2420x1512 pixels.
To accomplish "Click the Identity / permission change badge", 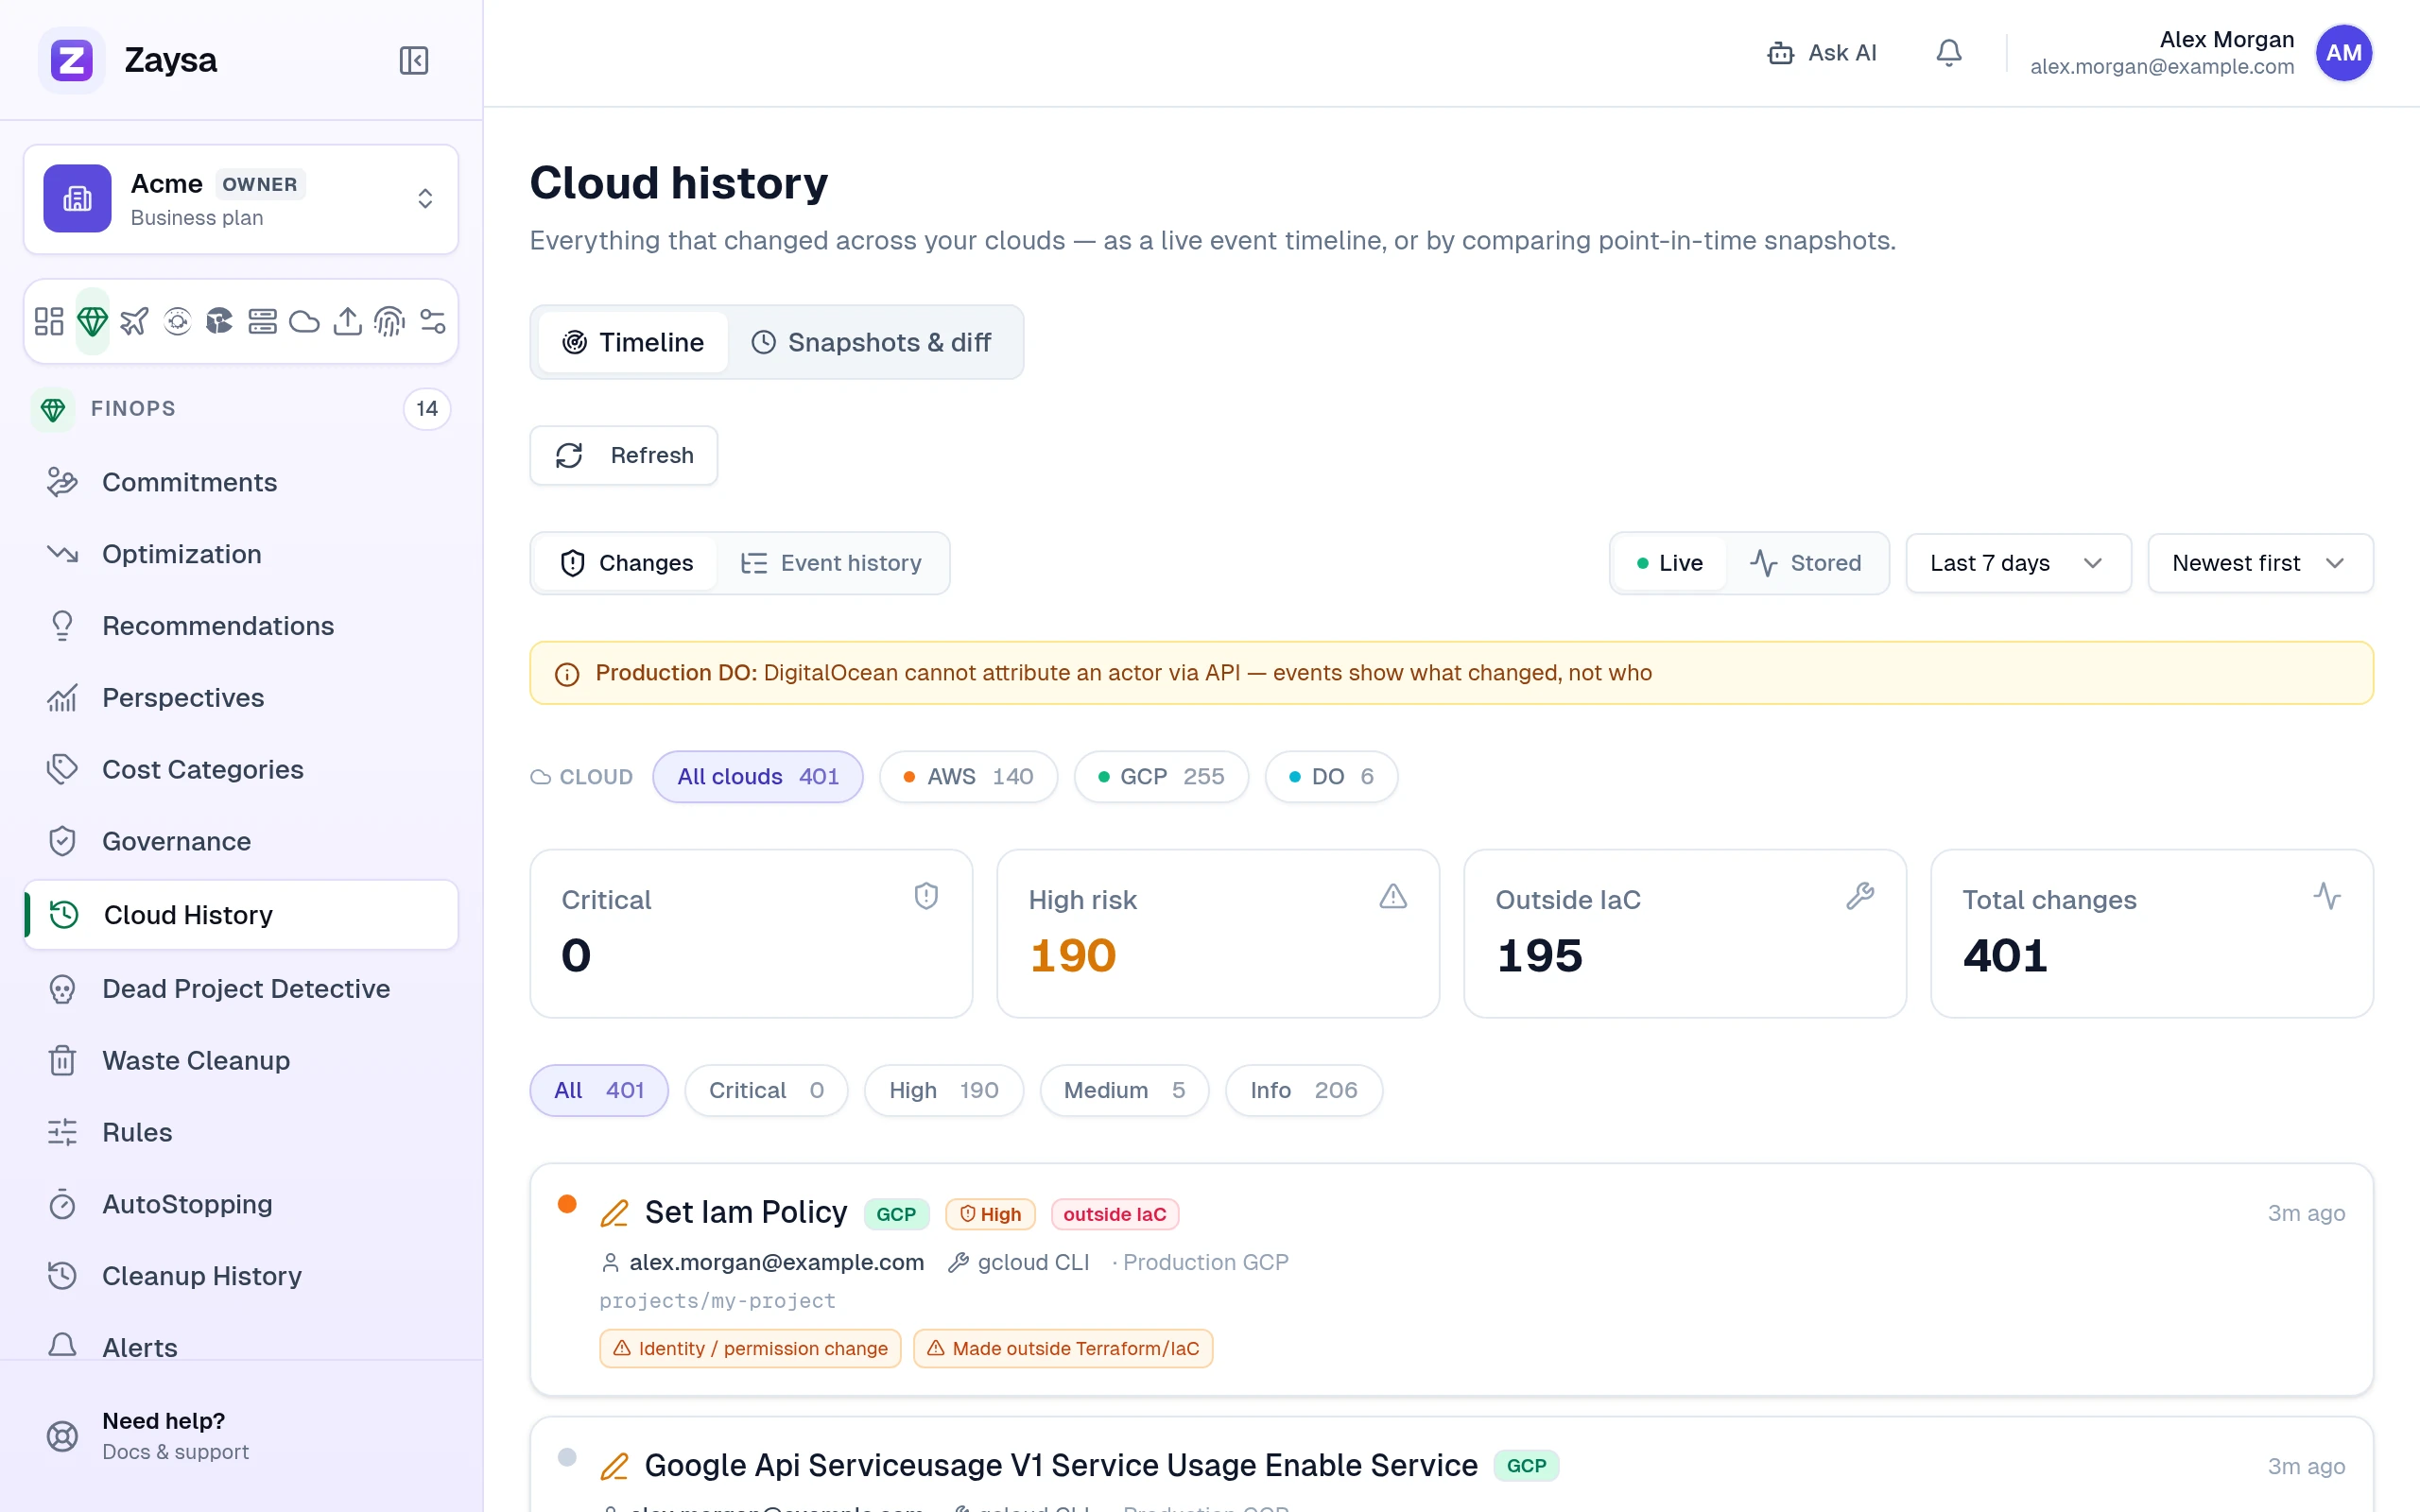I will [750, 1349].
